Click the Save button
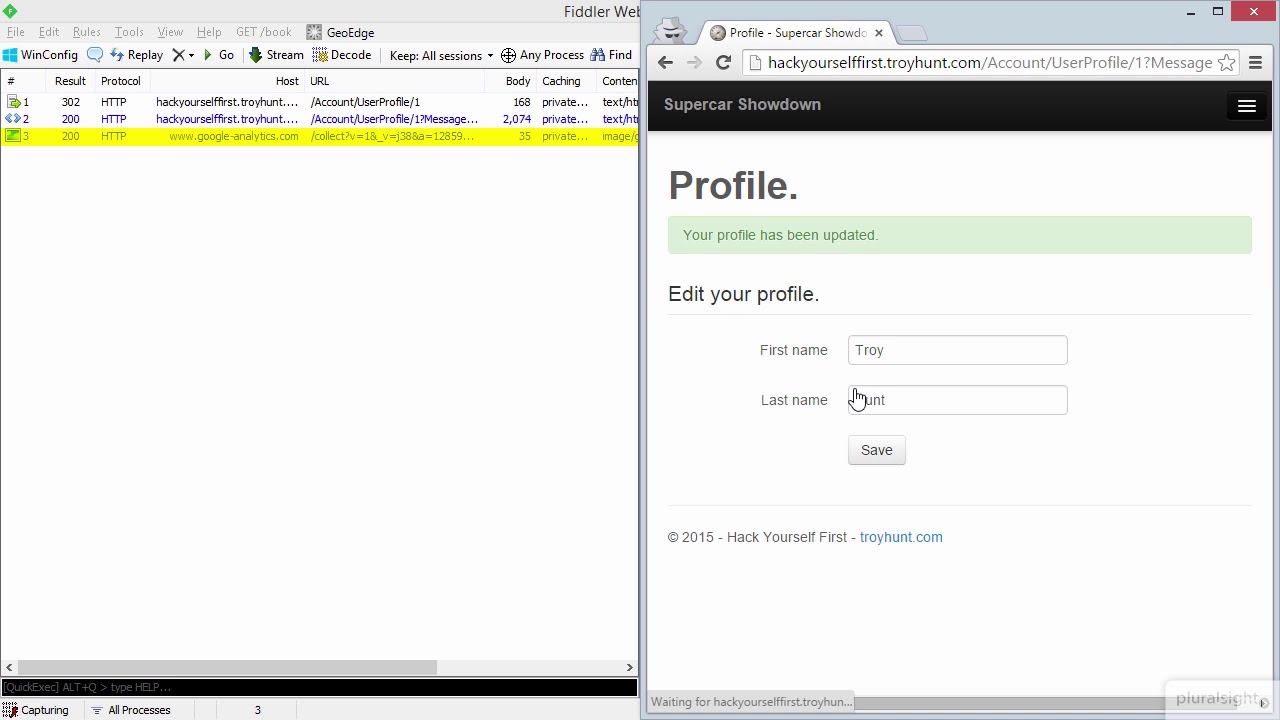1280x720 pixels. tap(877, 450)
